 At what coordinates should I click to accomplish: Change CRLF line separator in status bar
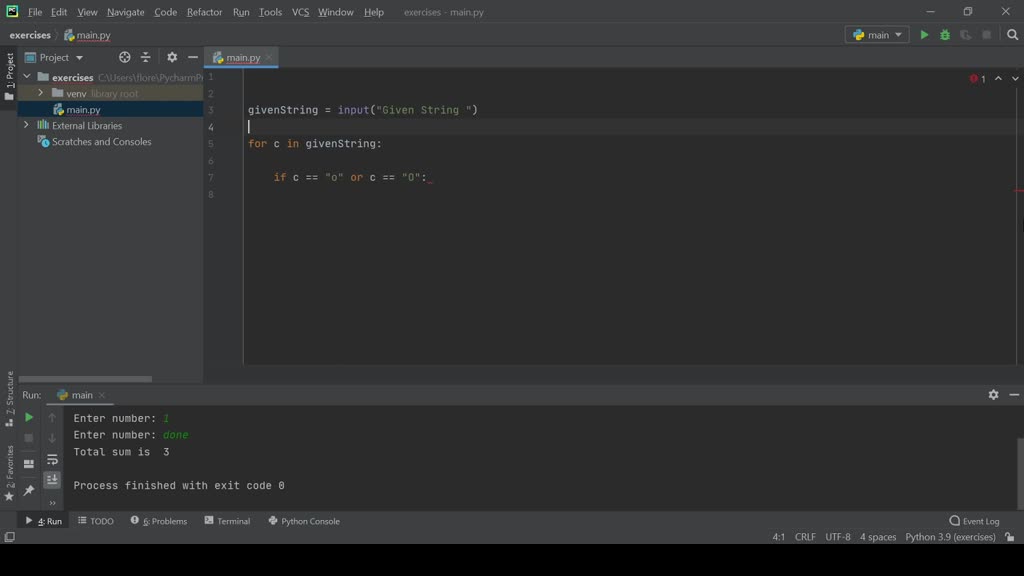click(x=805, y=537)
